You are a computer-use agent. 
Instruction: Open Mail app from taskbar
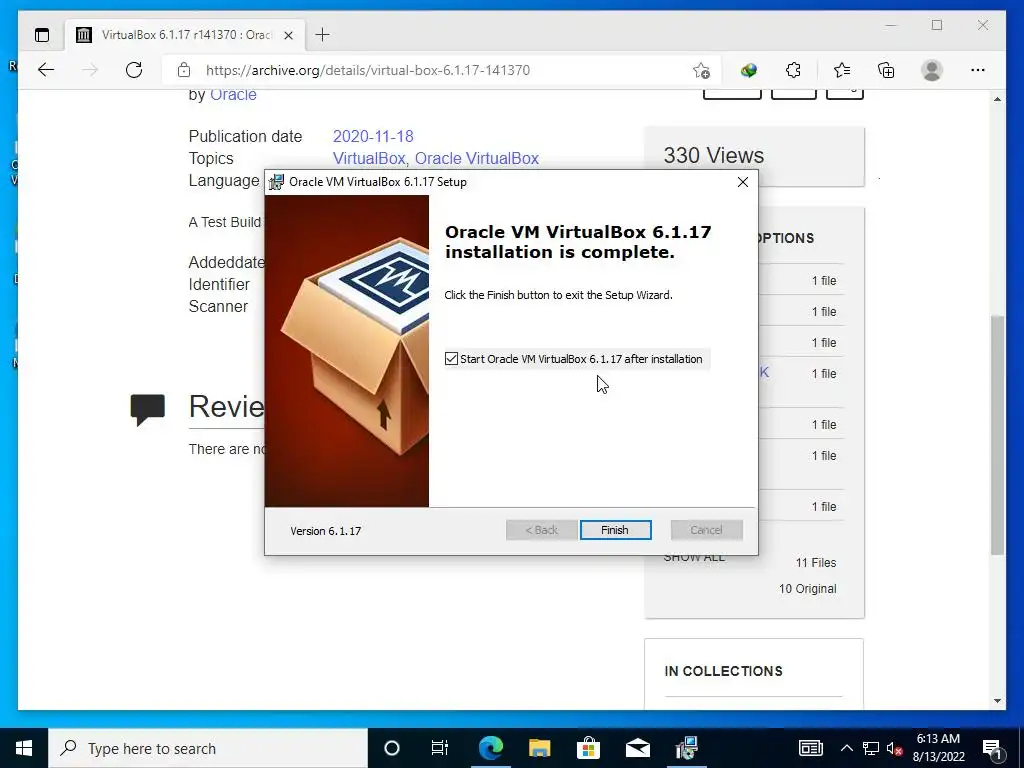coord(637,748)
